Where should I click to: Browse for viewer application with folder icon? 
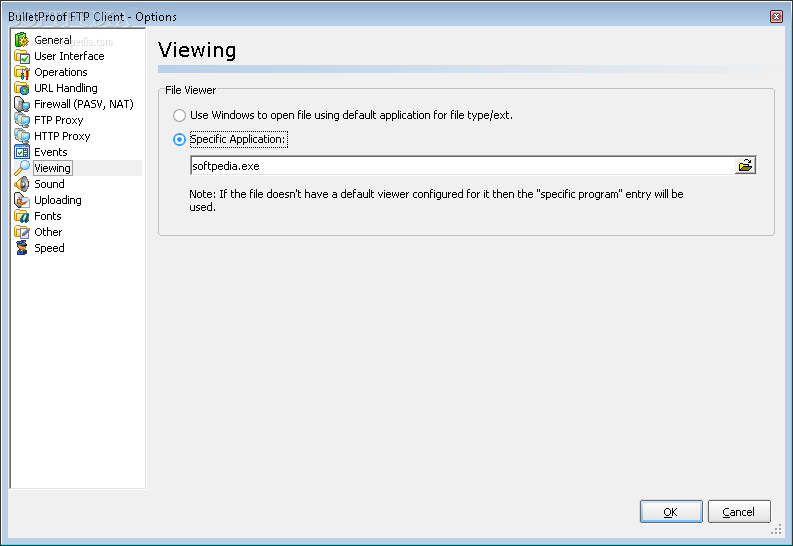pyautogui.click(x=745, y=165)
